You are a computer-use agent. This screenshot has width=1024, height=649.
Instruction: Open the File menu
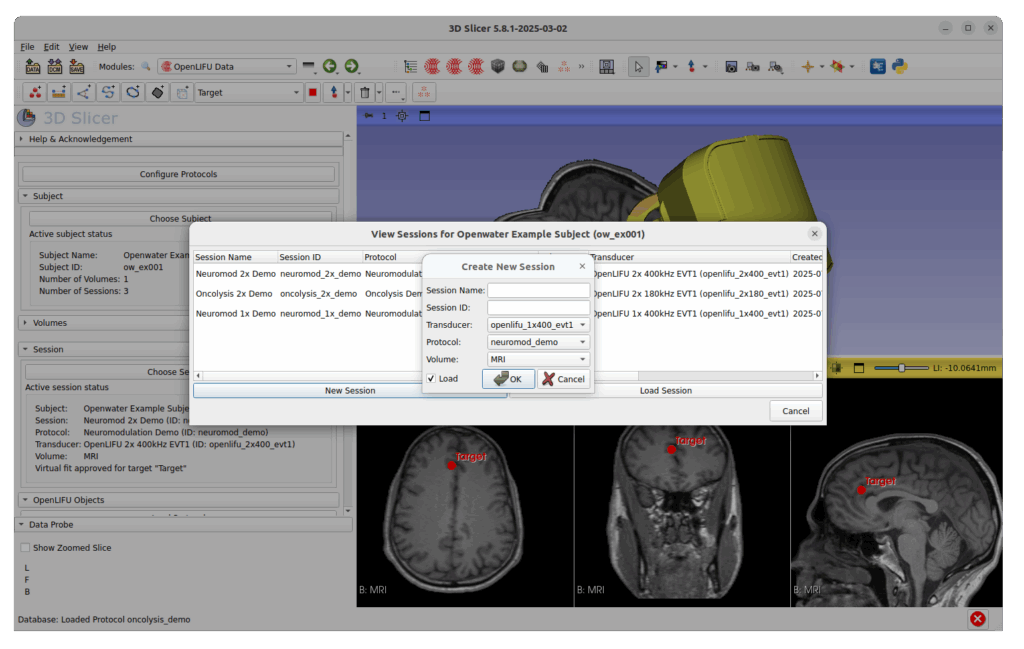click(x=27, y=47)
